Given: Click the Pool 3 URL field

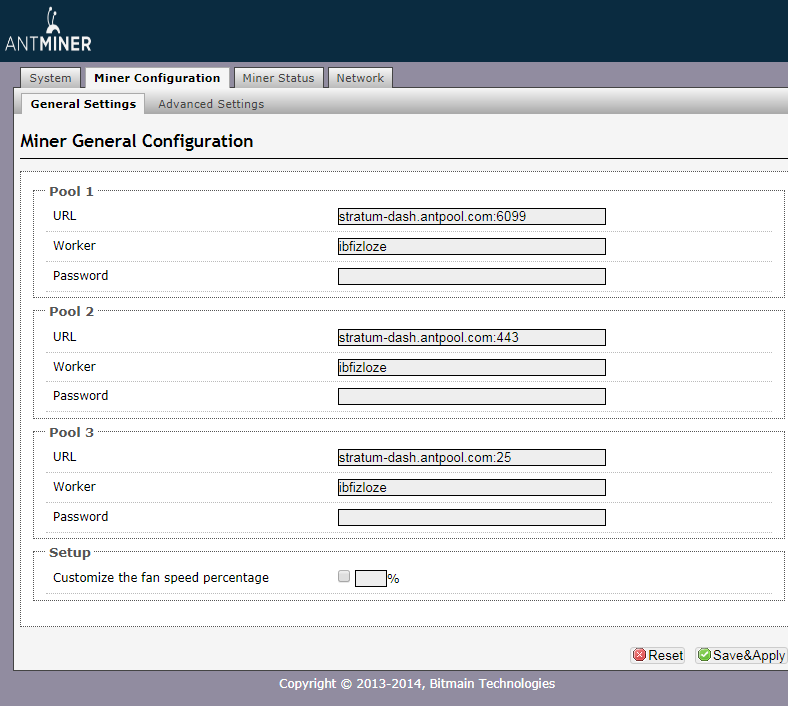Looking at the screenshot, I should click(x=471, y=457).
